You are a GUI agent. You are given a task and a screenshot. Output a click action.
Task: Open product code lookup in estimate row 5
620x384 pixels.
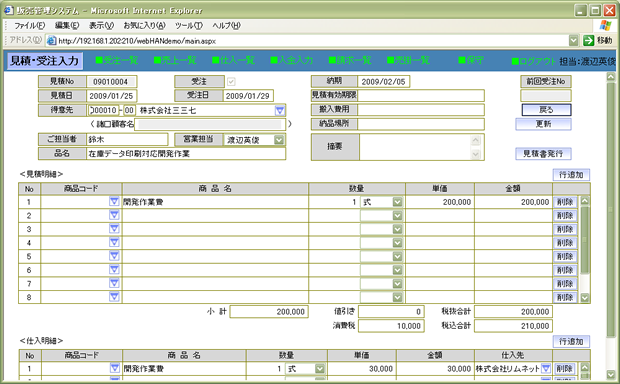(114, 256)
